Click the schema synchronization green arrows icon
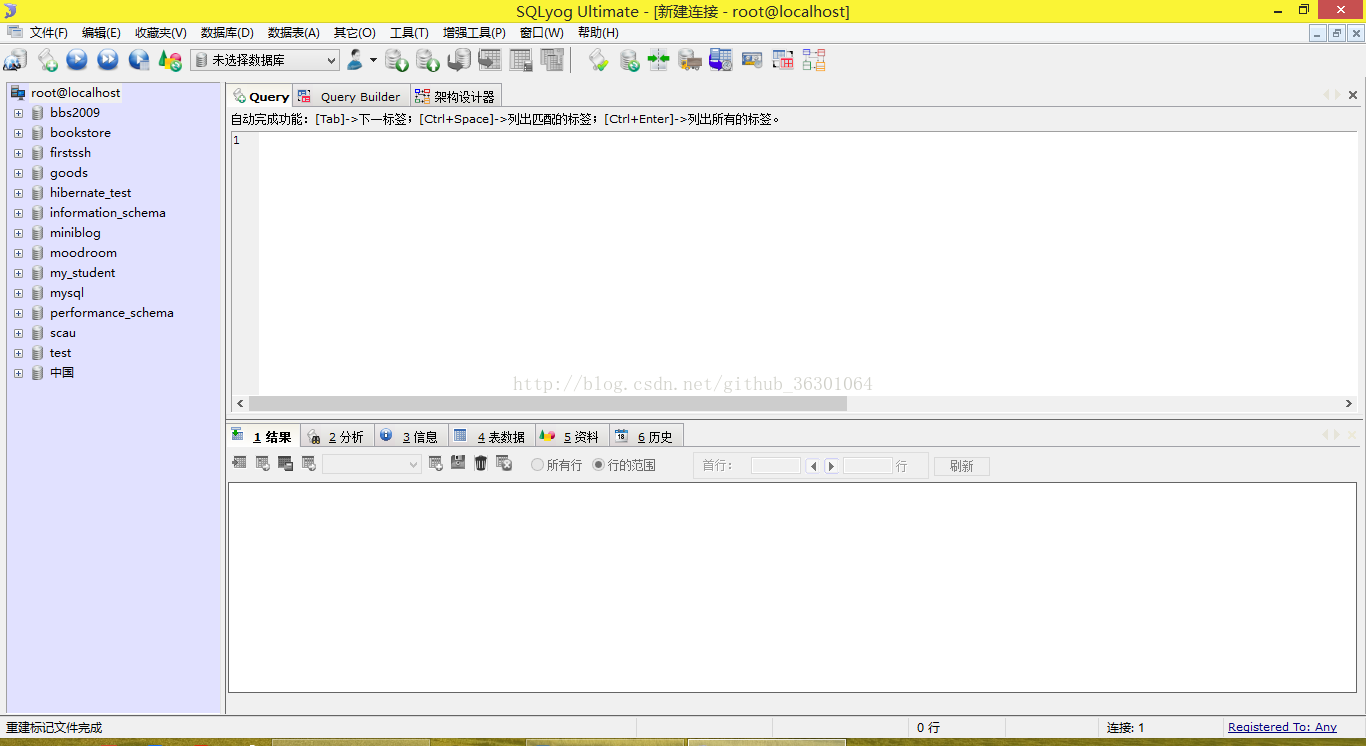The image size is (1366, 746). (658, 60)
